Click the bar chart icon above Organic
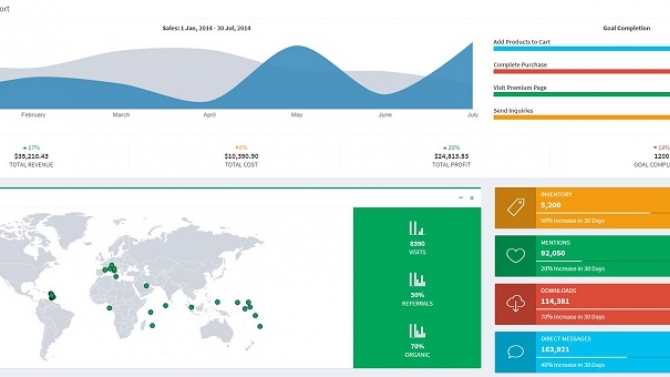This screenshot has height=377, width=670. pos(417,330)
